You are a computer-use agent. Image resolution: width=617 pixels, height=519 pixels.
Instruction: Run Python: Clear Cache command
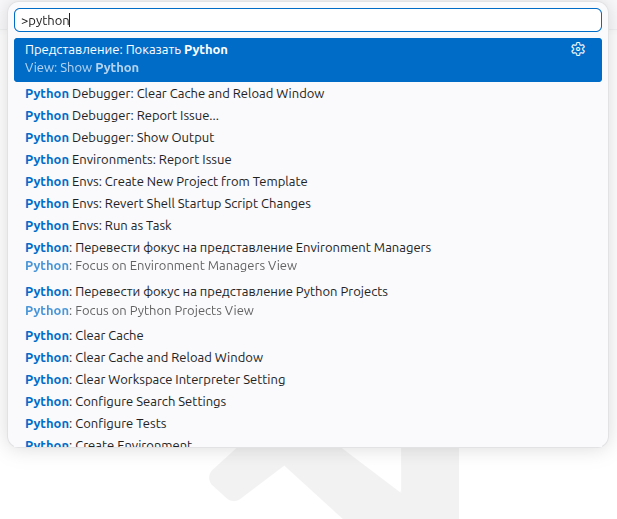308,336
